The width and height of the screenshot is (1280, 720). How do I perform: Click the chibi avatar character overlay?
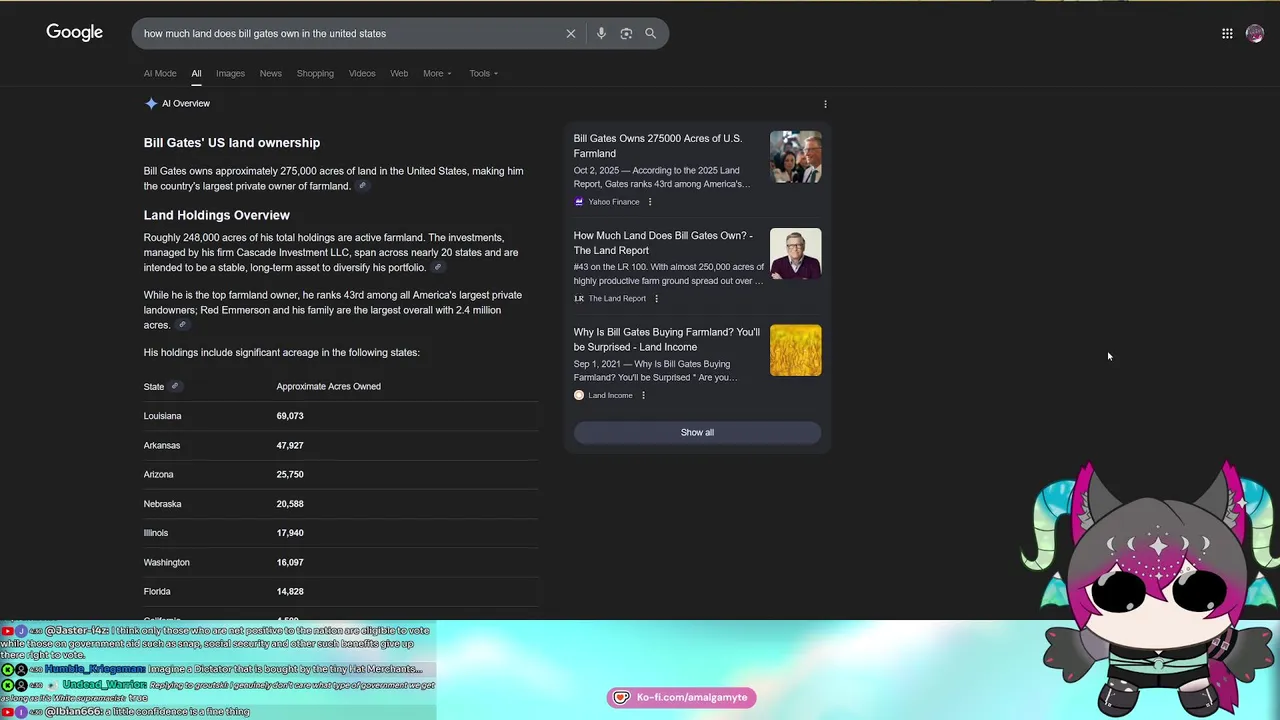1150,590
